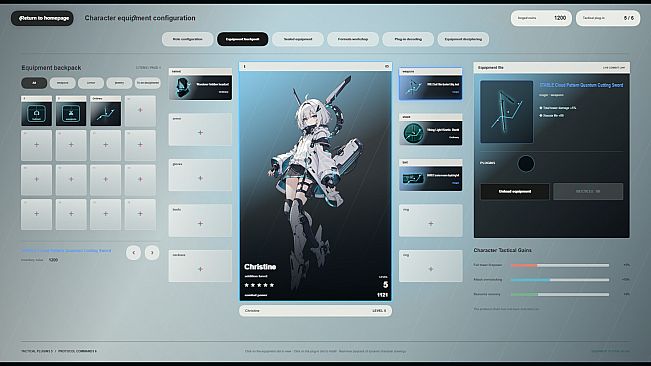Select the equipped weapons slot card
The height and width of the screenshot is (366, 651).
click(x=431, y=84)
